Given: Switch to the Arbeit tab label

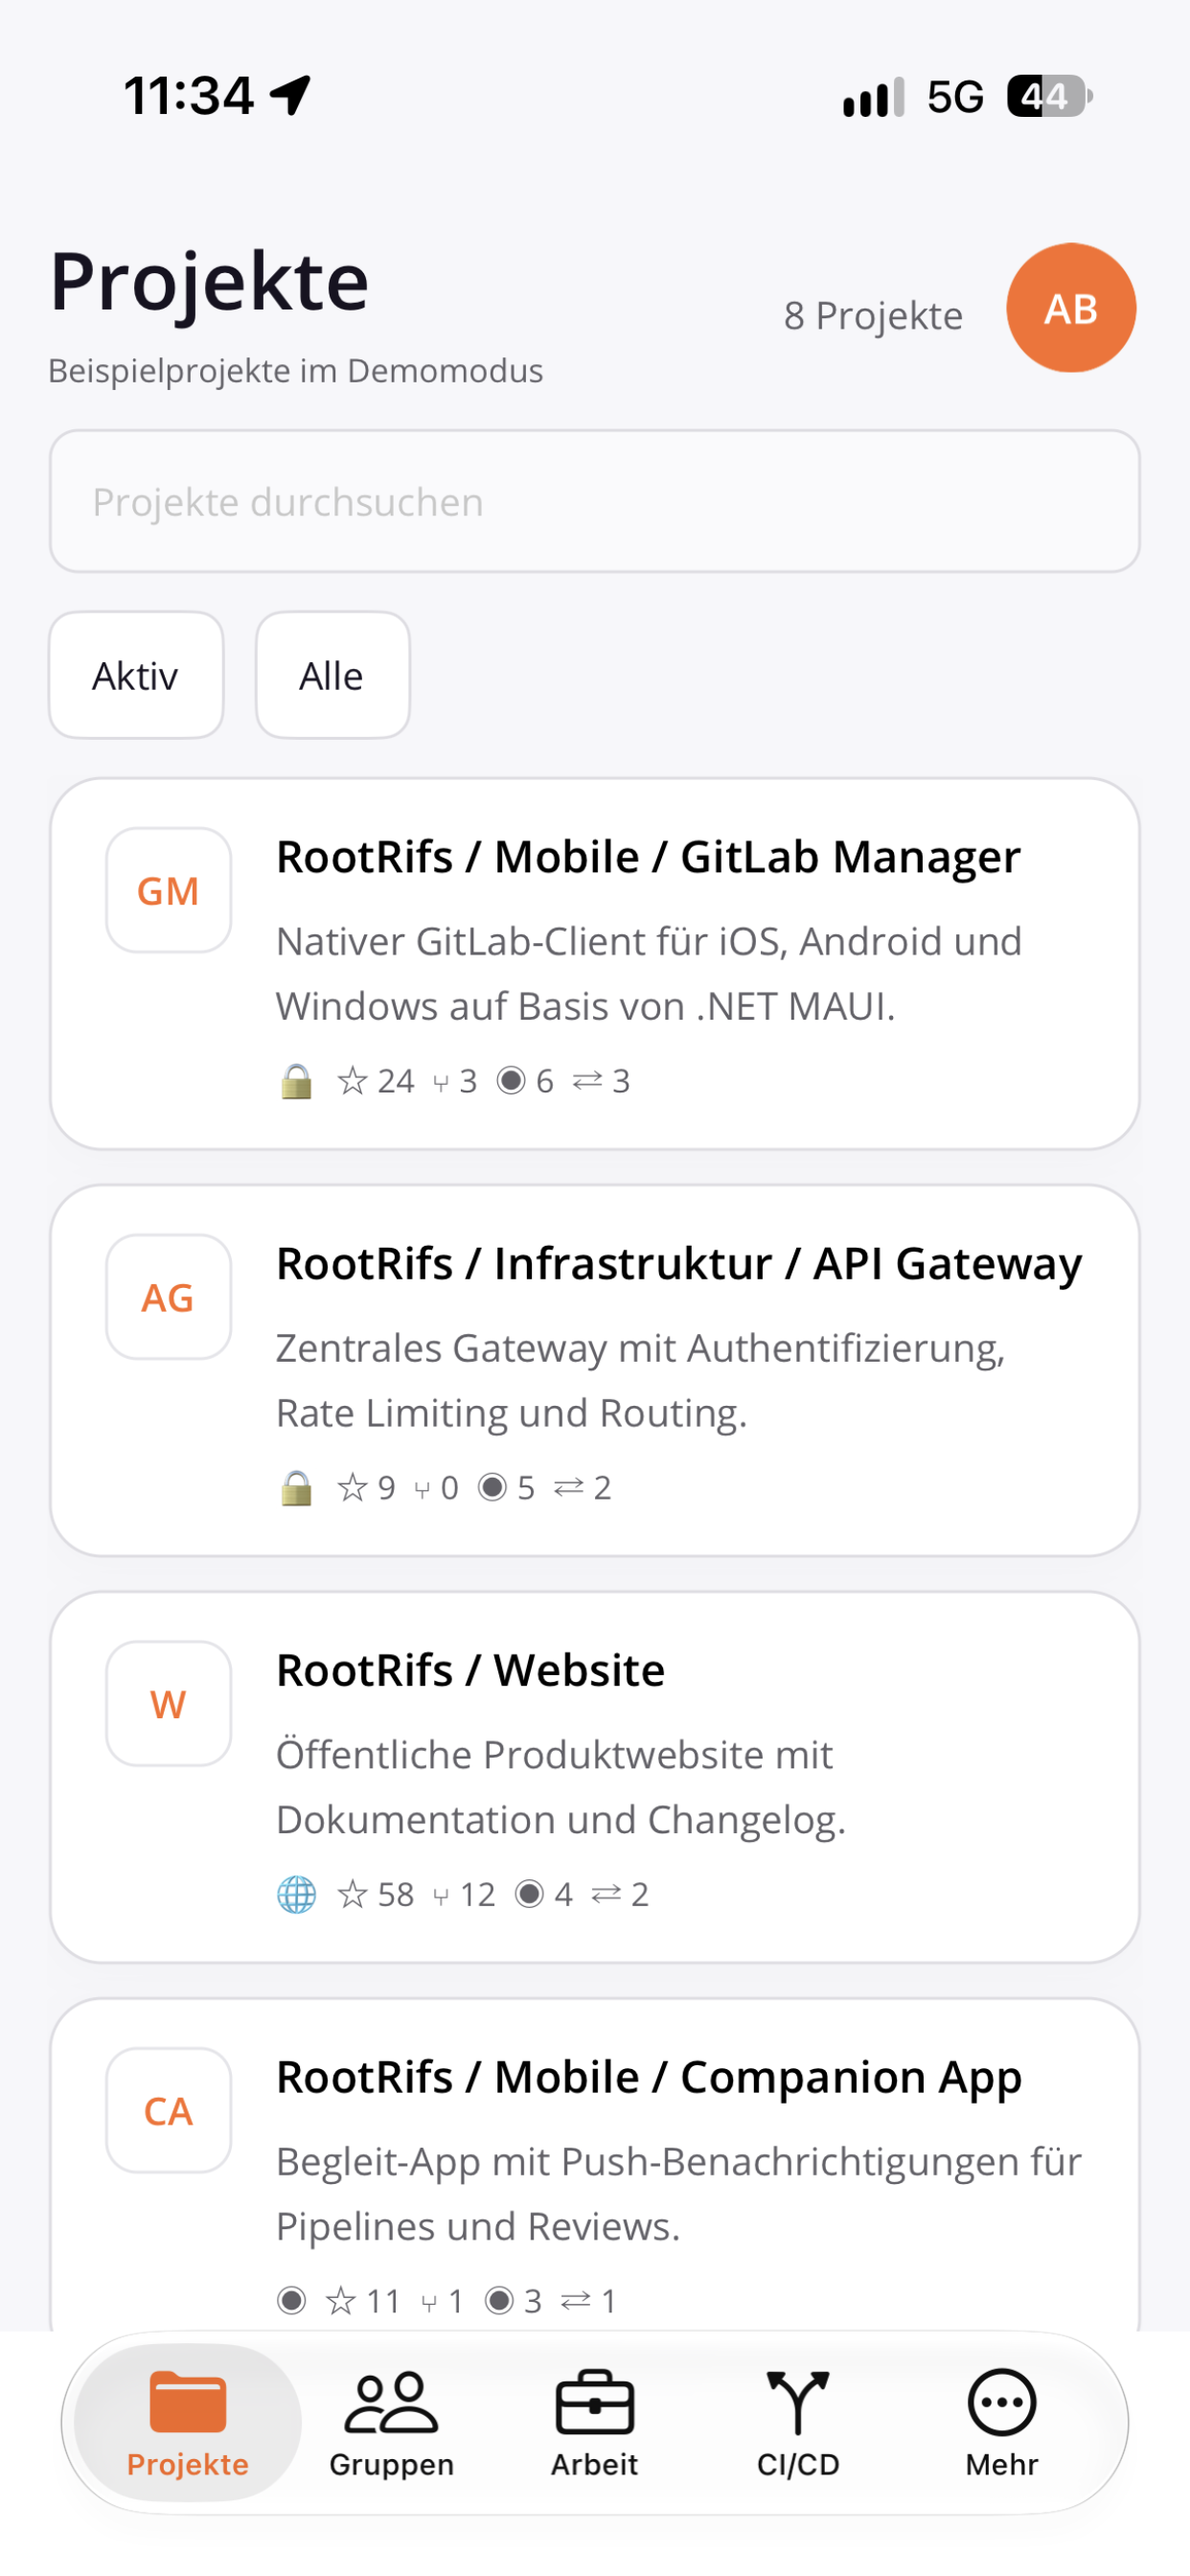Looking at the screenshot, I should [594, 2465].
